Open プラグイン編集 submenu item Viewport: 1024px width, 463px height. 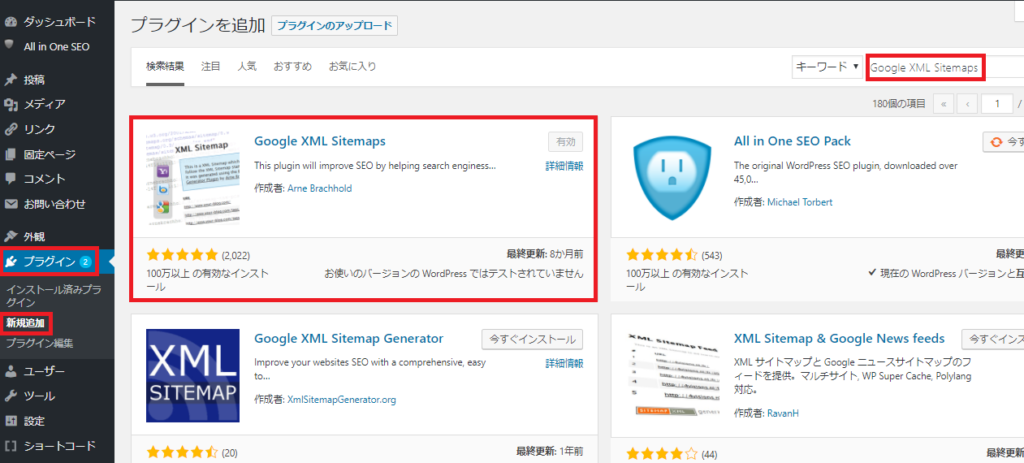pos(40,343)
